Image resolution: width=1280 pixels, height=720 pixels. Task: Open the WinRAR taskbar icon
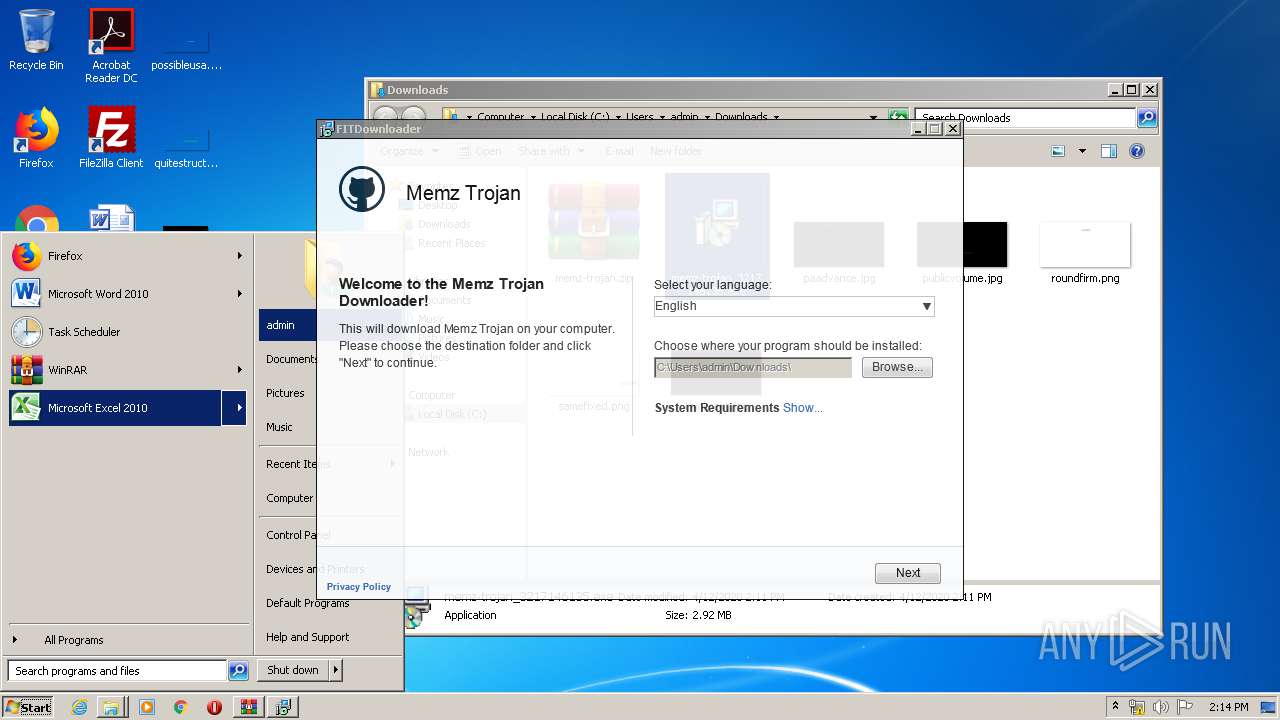(248, 707)
